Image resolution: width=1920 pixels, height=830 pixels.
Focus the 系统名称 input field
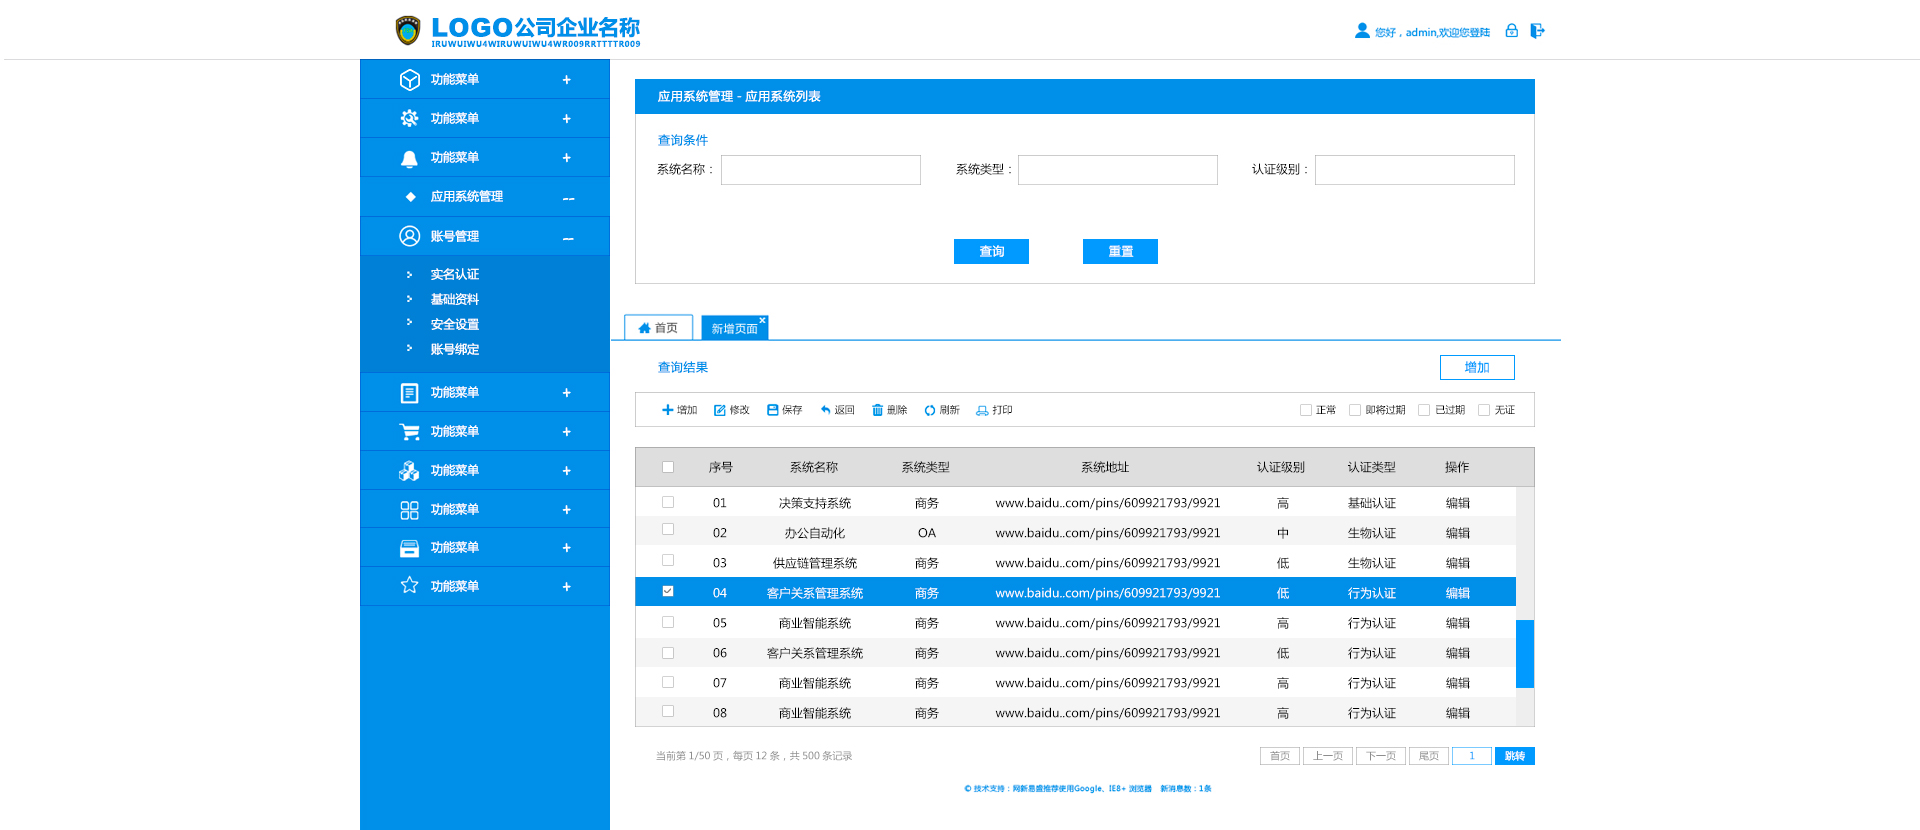pos(821,170)
